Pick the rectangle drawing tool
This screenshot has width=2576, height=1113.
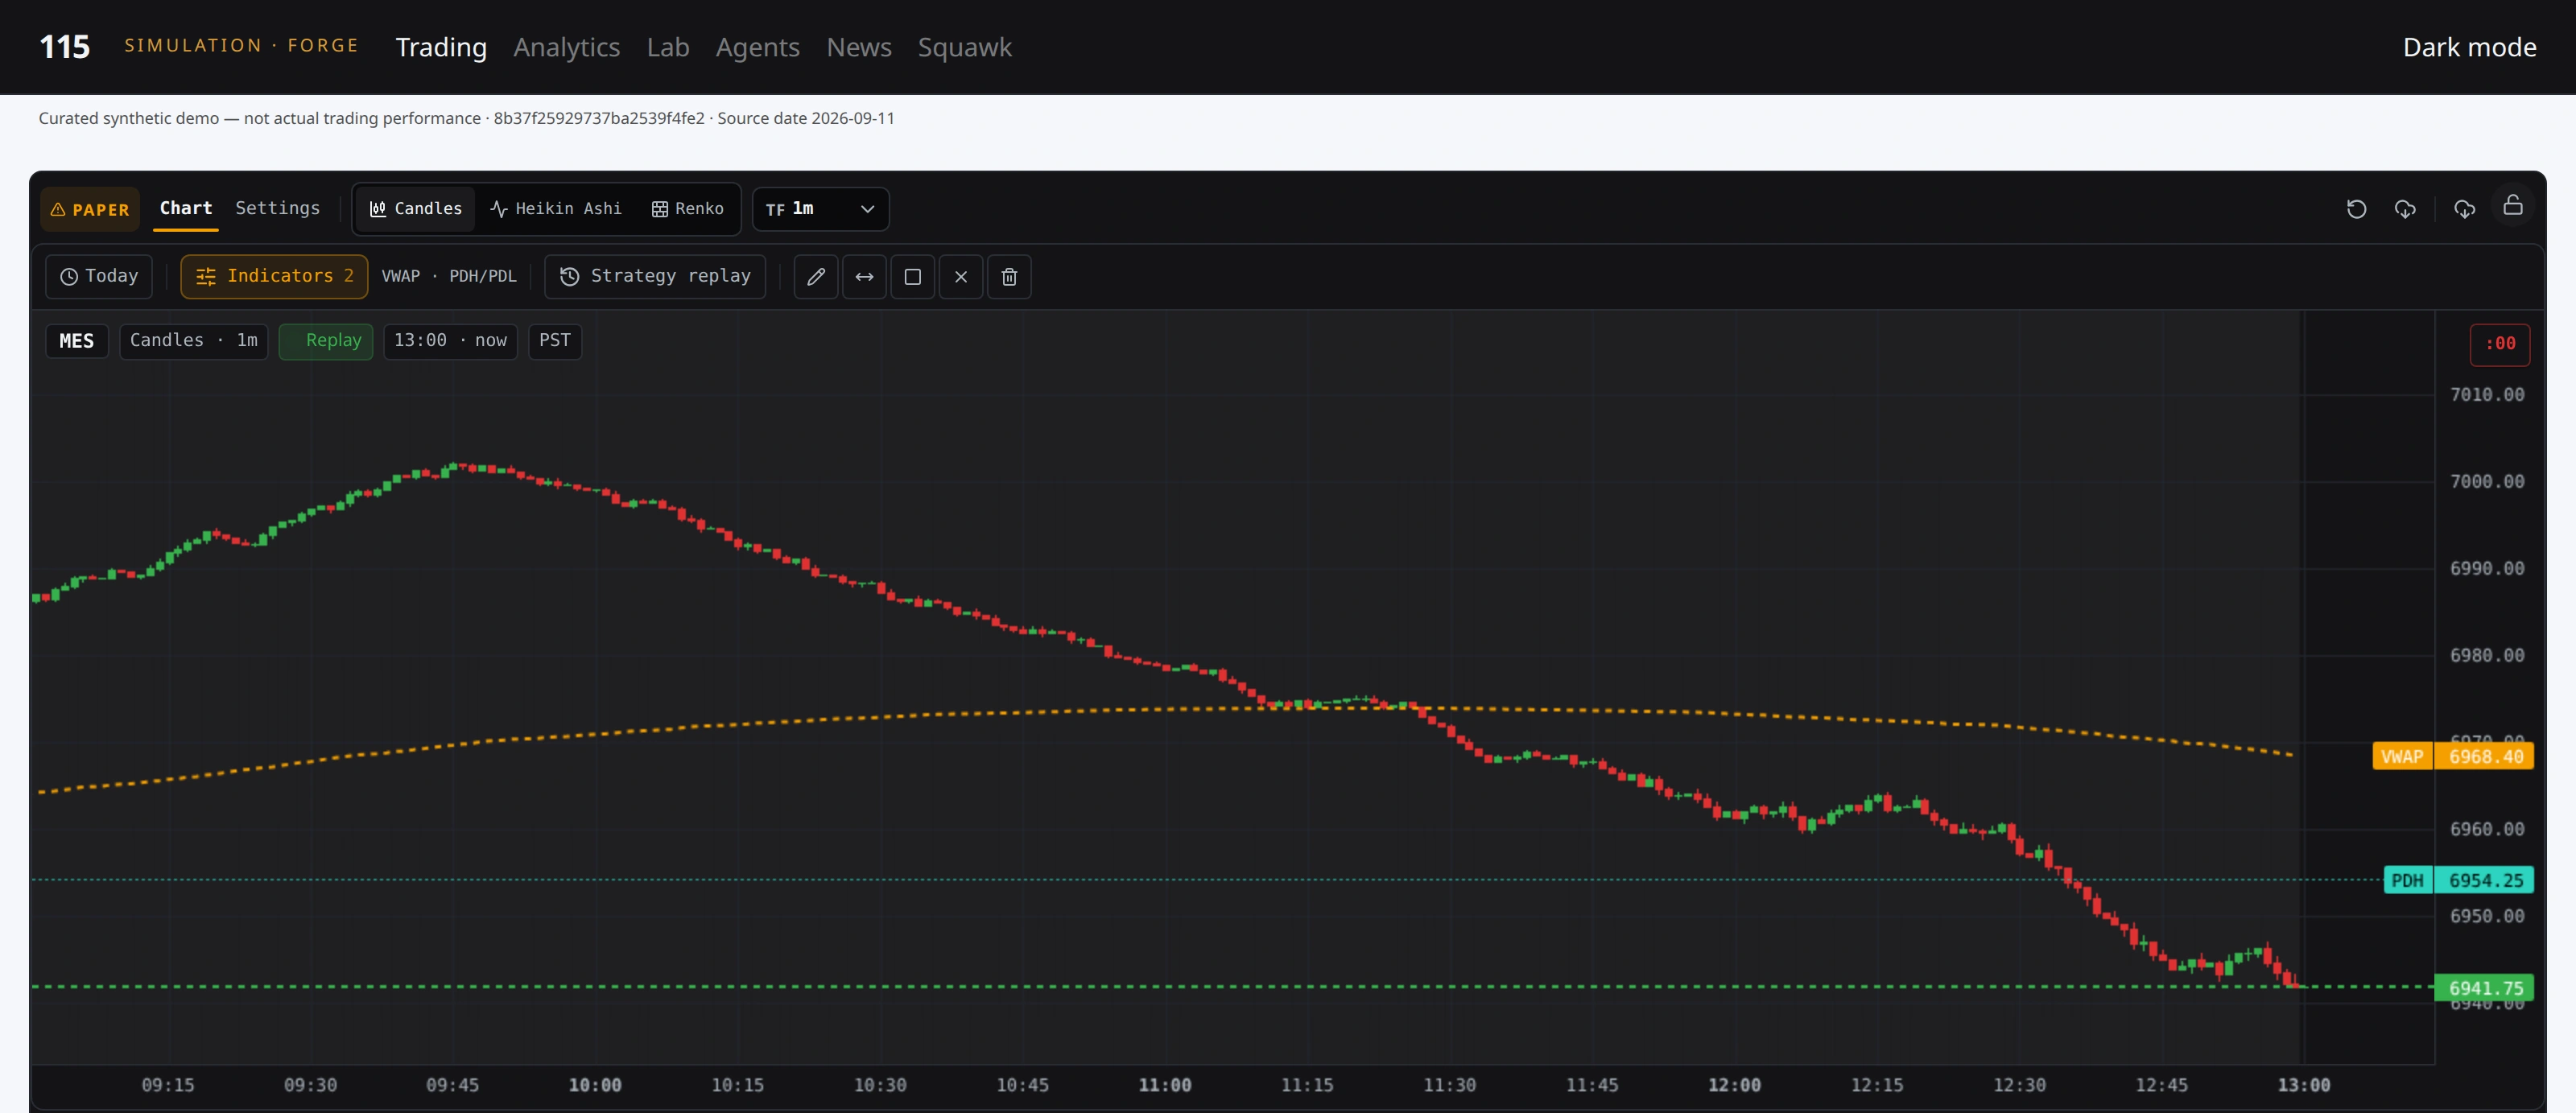tap(912, 277)
